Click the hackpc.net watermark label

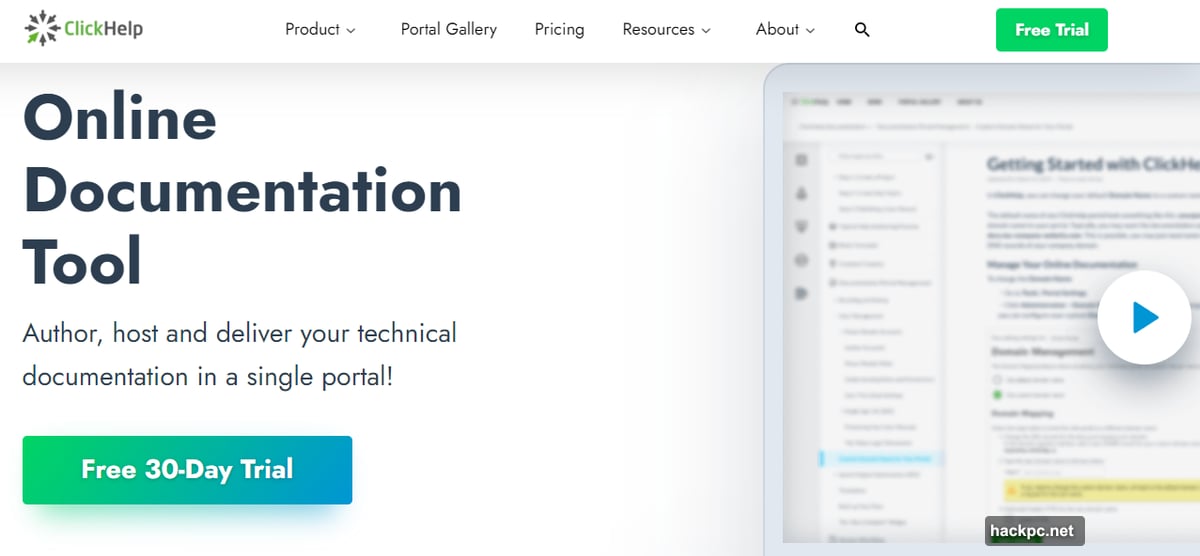1034,531
